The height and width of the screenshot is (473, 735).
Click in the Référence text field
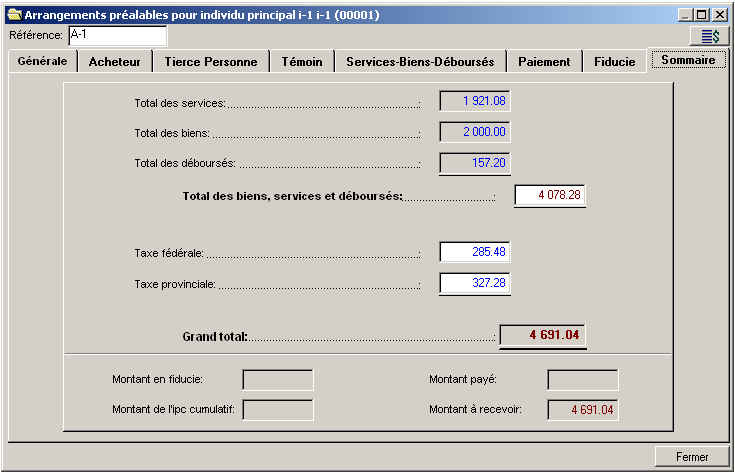pyautogui.click(x=117, y=36)
